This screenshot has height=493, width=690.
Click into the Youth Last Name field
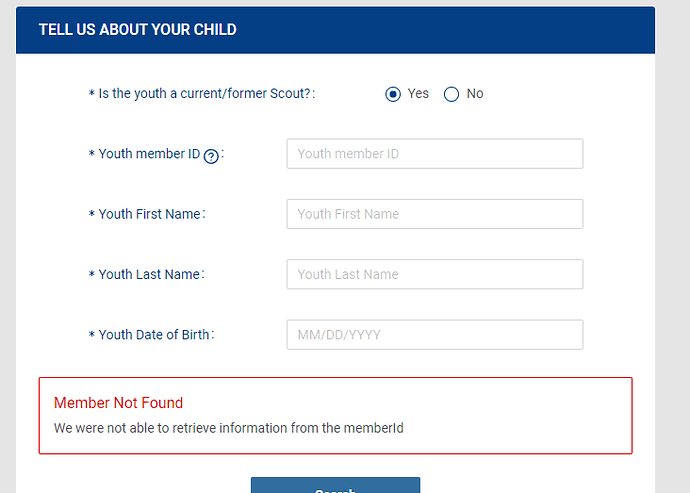434,274
